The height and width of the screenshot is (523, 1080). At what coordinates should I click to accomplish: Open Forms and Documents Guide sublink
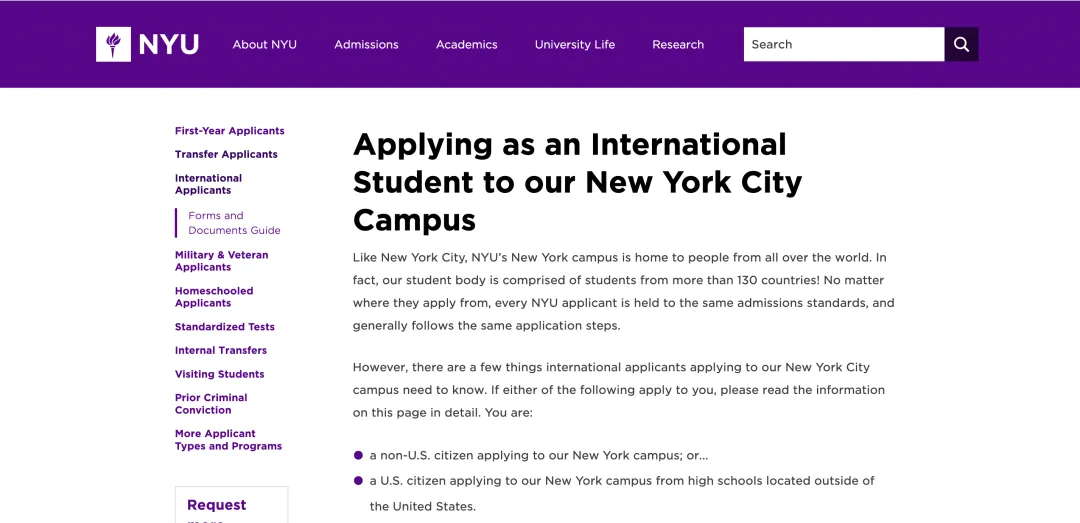pos(234,223)
